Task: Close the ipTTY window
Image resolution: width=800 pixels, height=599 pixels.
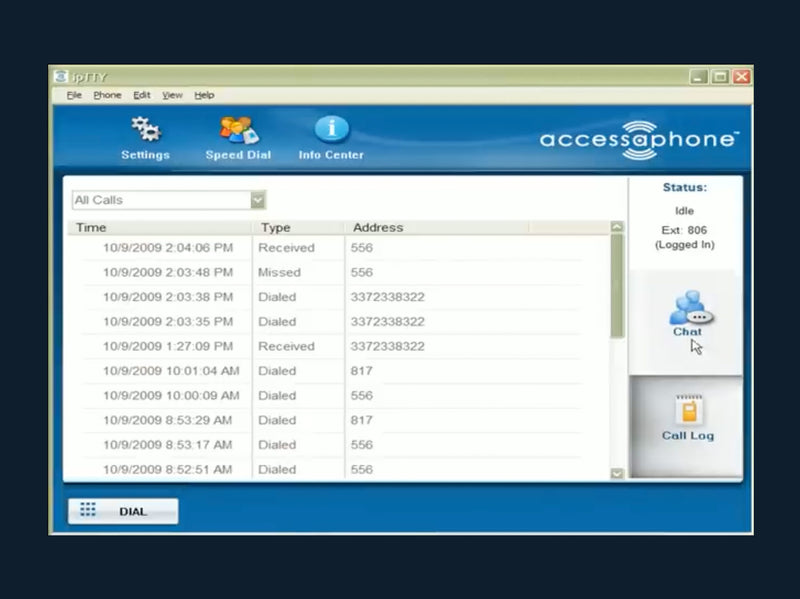Action: [x=742, y=77]
